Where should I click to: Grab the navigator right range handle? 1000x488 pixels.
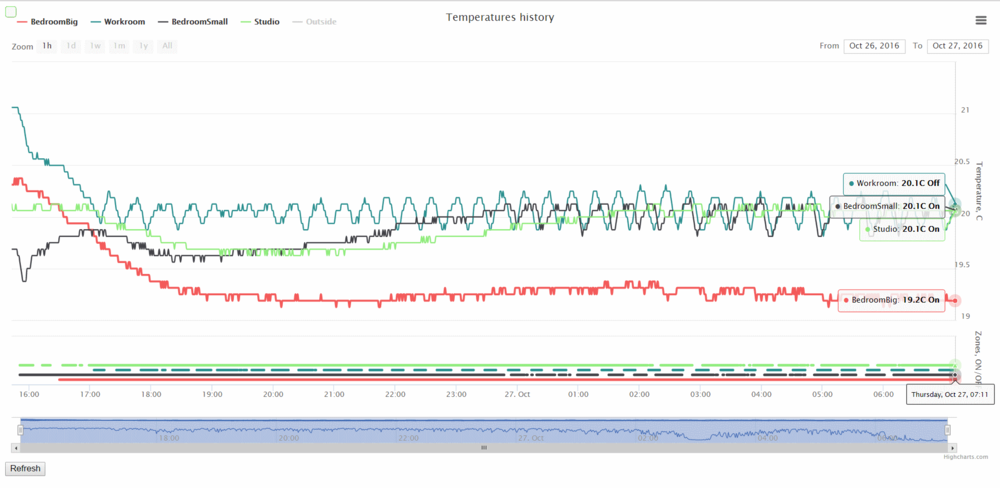tap(948, 431)
